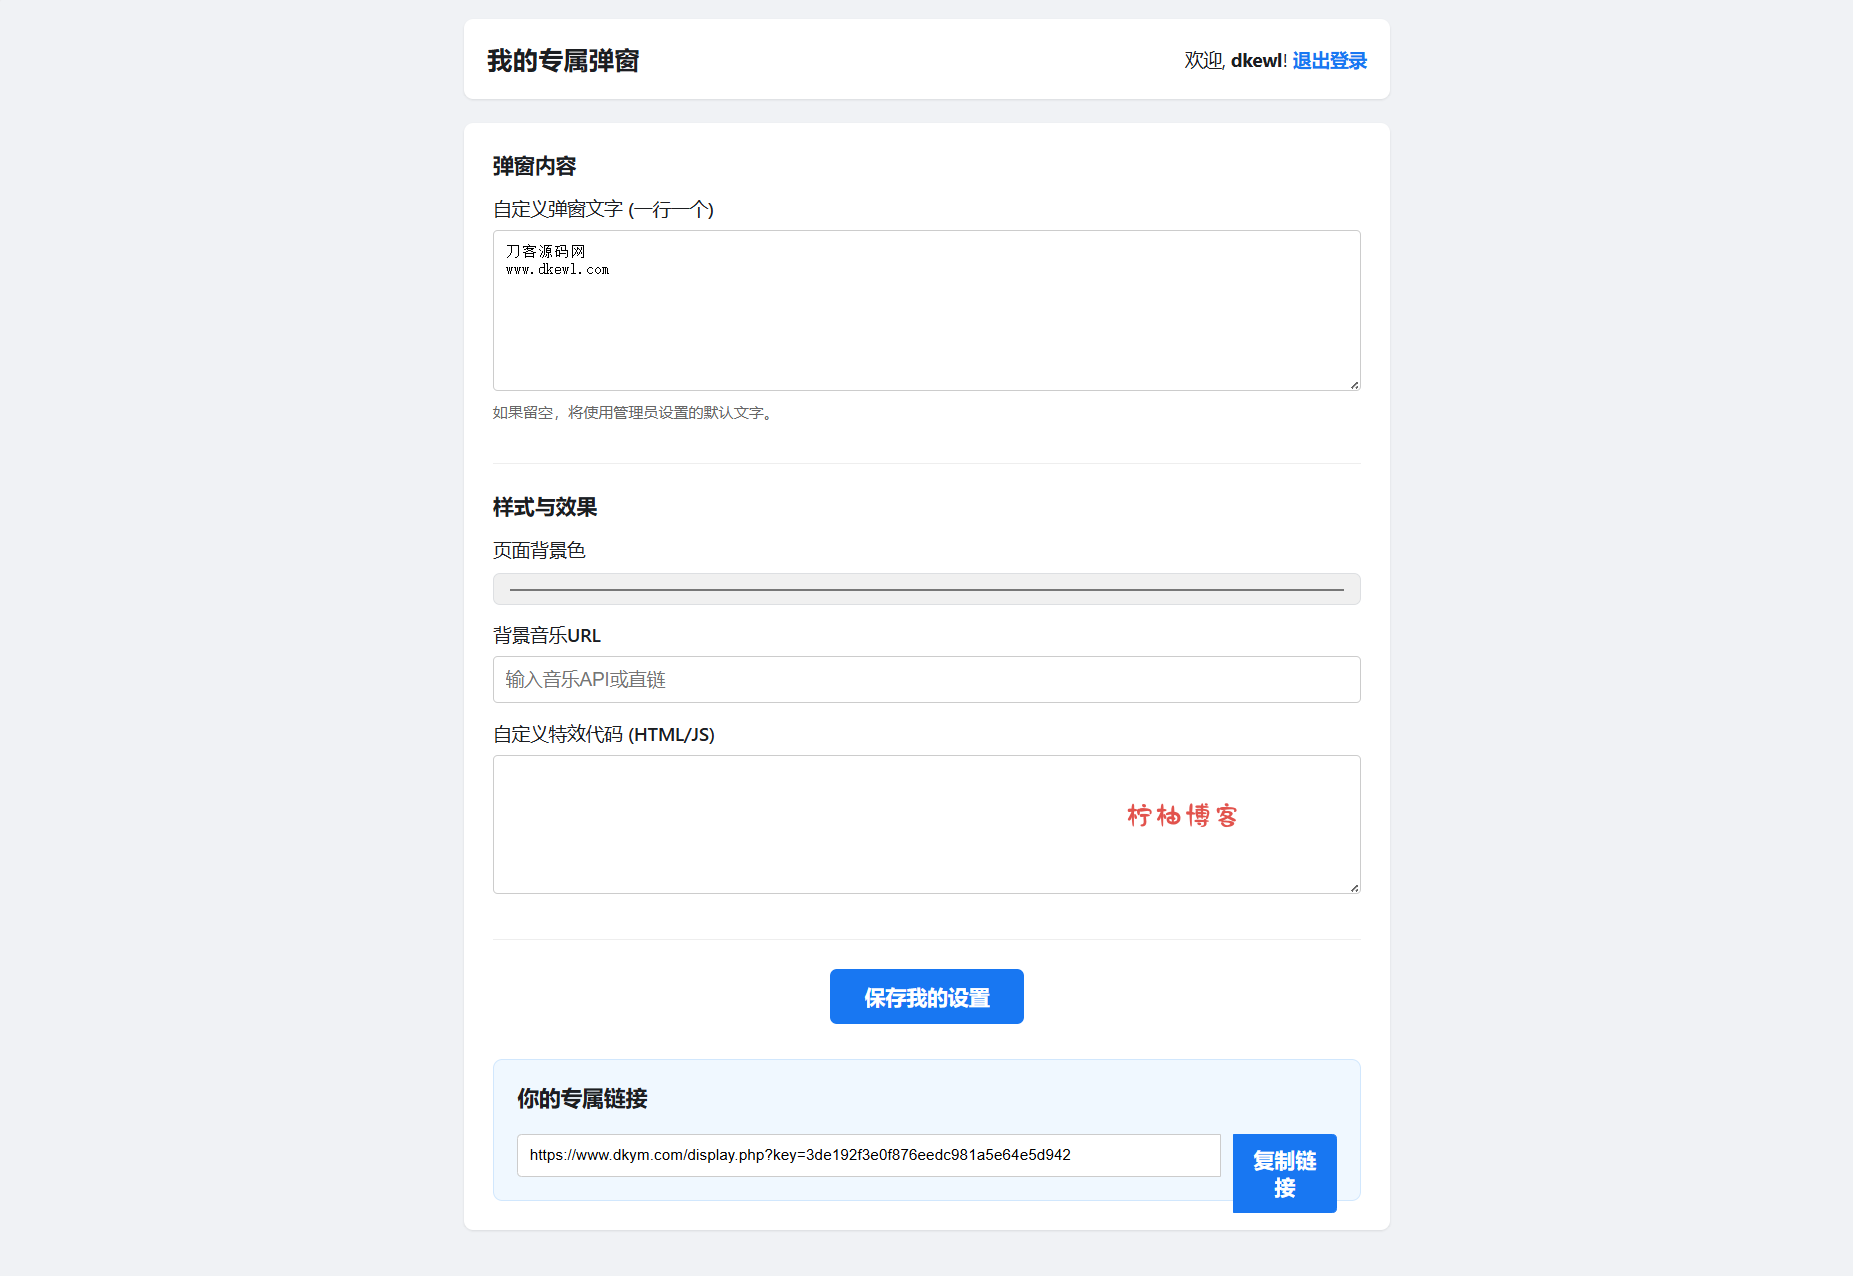Click the 页面背景色 label

click(539, 551)
